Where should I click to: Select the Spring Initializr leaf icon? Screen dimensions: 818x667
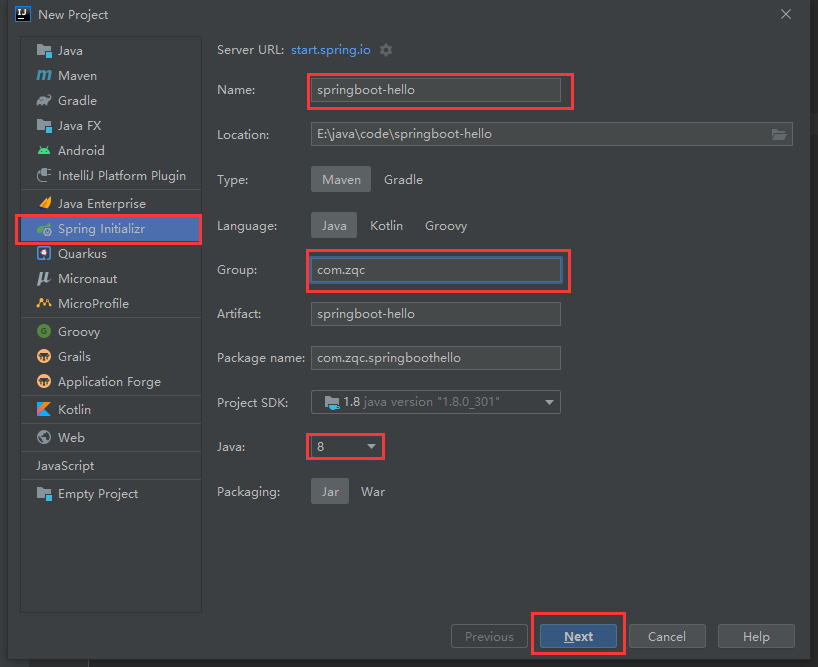(x=44, y=229)
